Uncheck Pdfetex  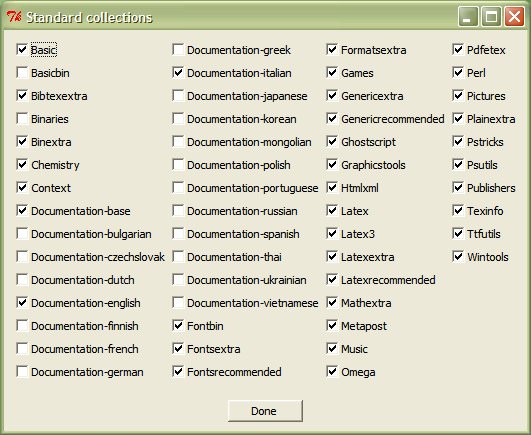458,49
